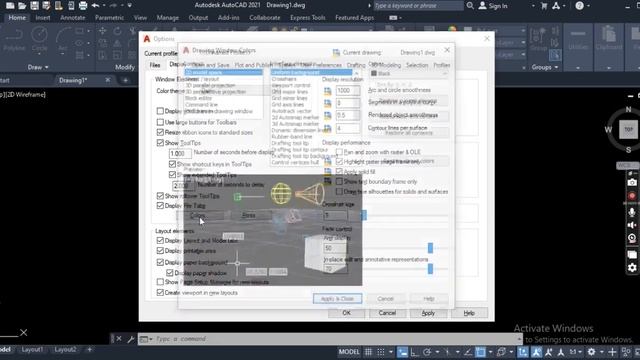Click Cancel in the Options dialog
The image size is (640, 360).
[x=387, y=313]
